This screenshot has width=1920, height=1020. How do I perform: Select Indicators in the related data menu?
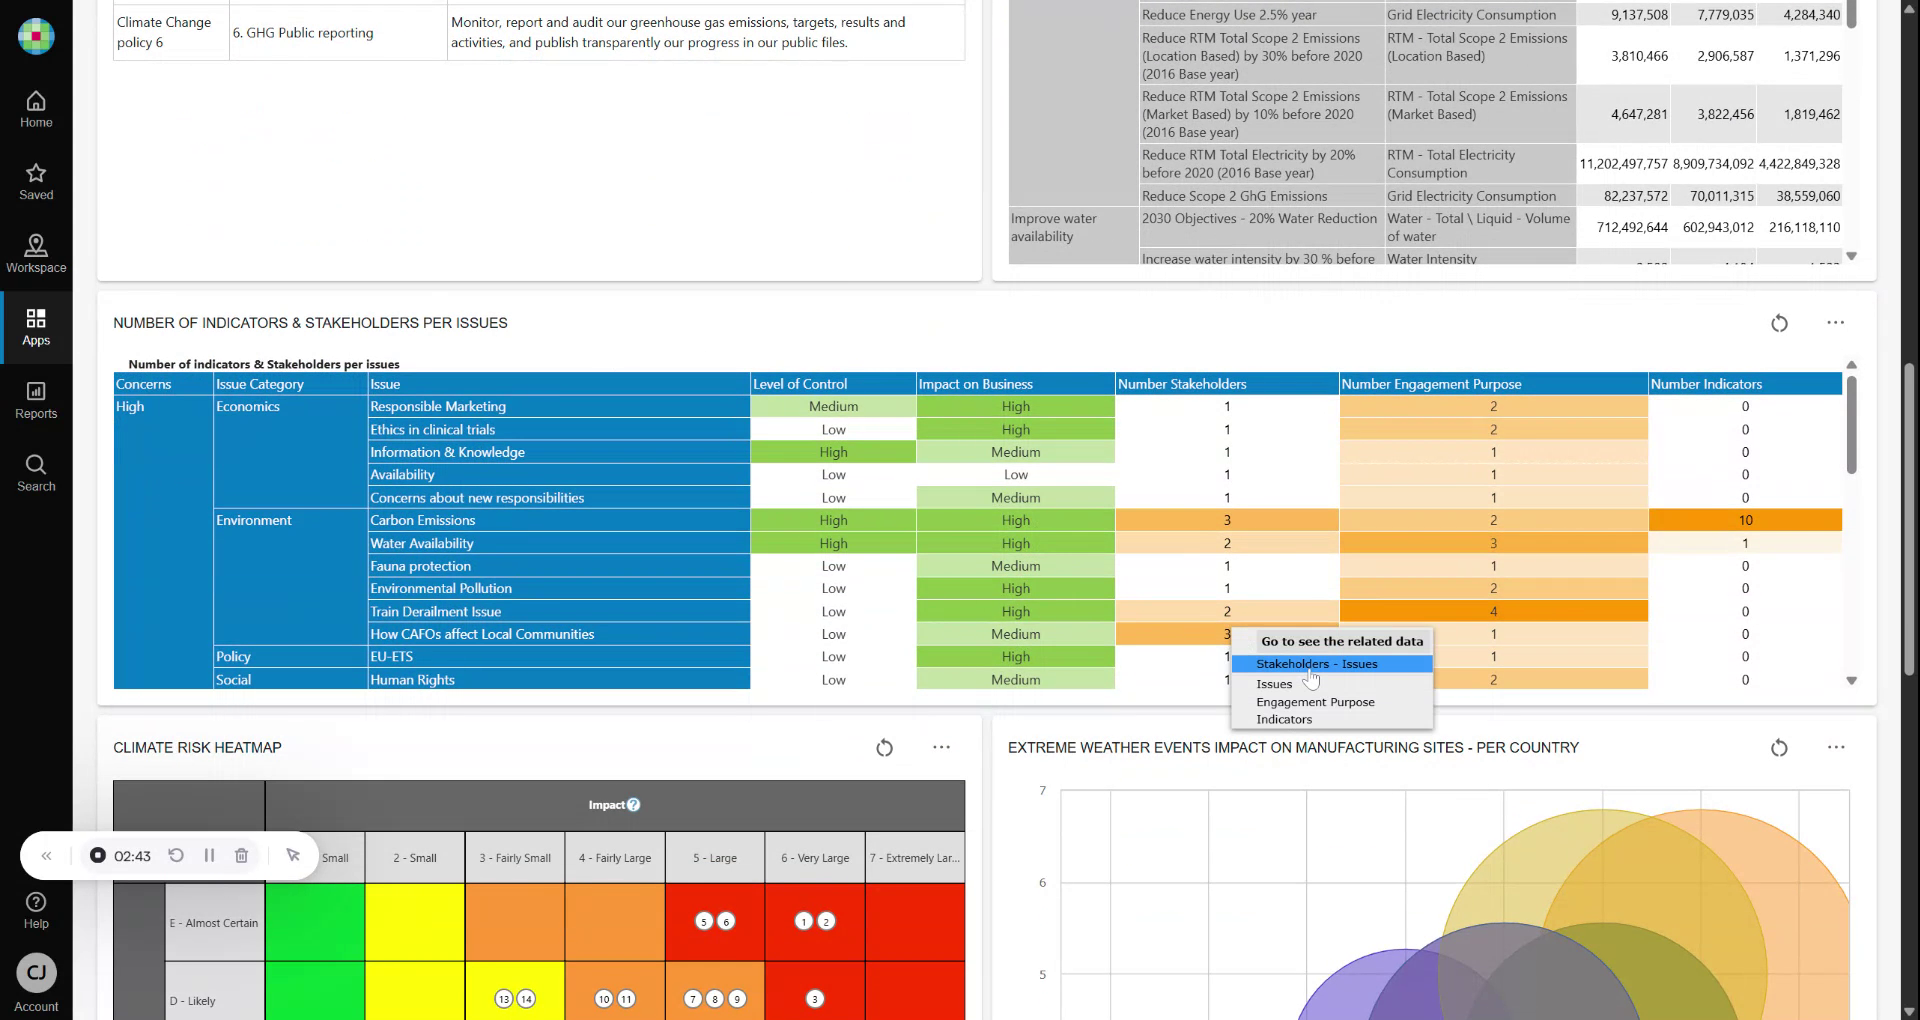coord(1284,720)
